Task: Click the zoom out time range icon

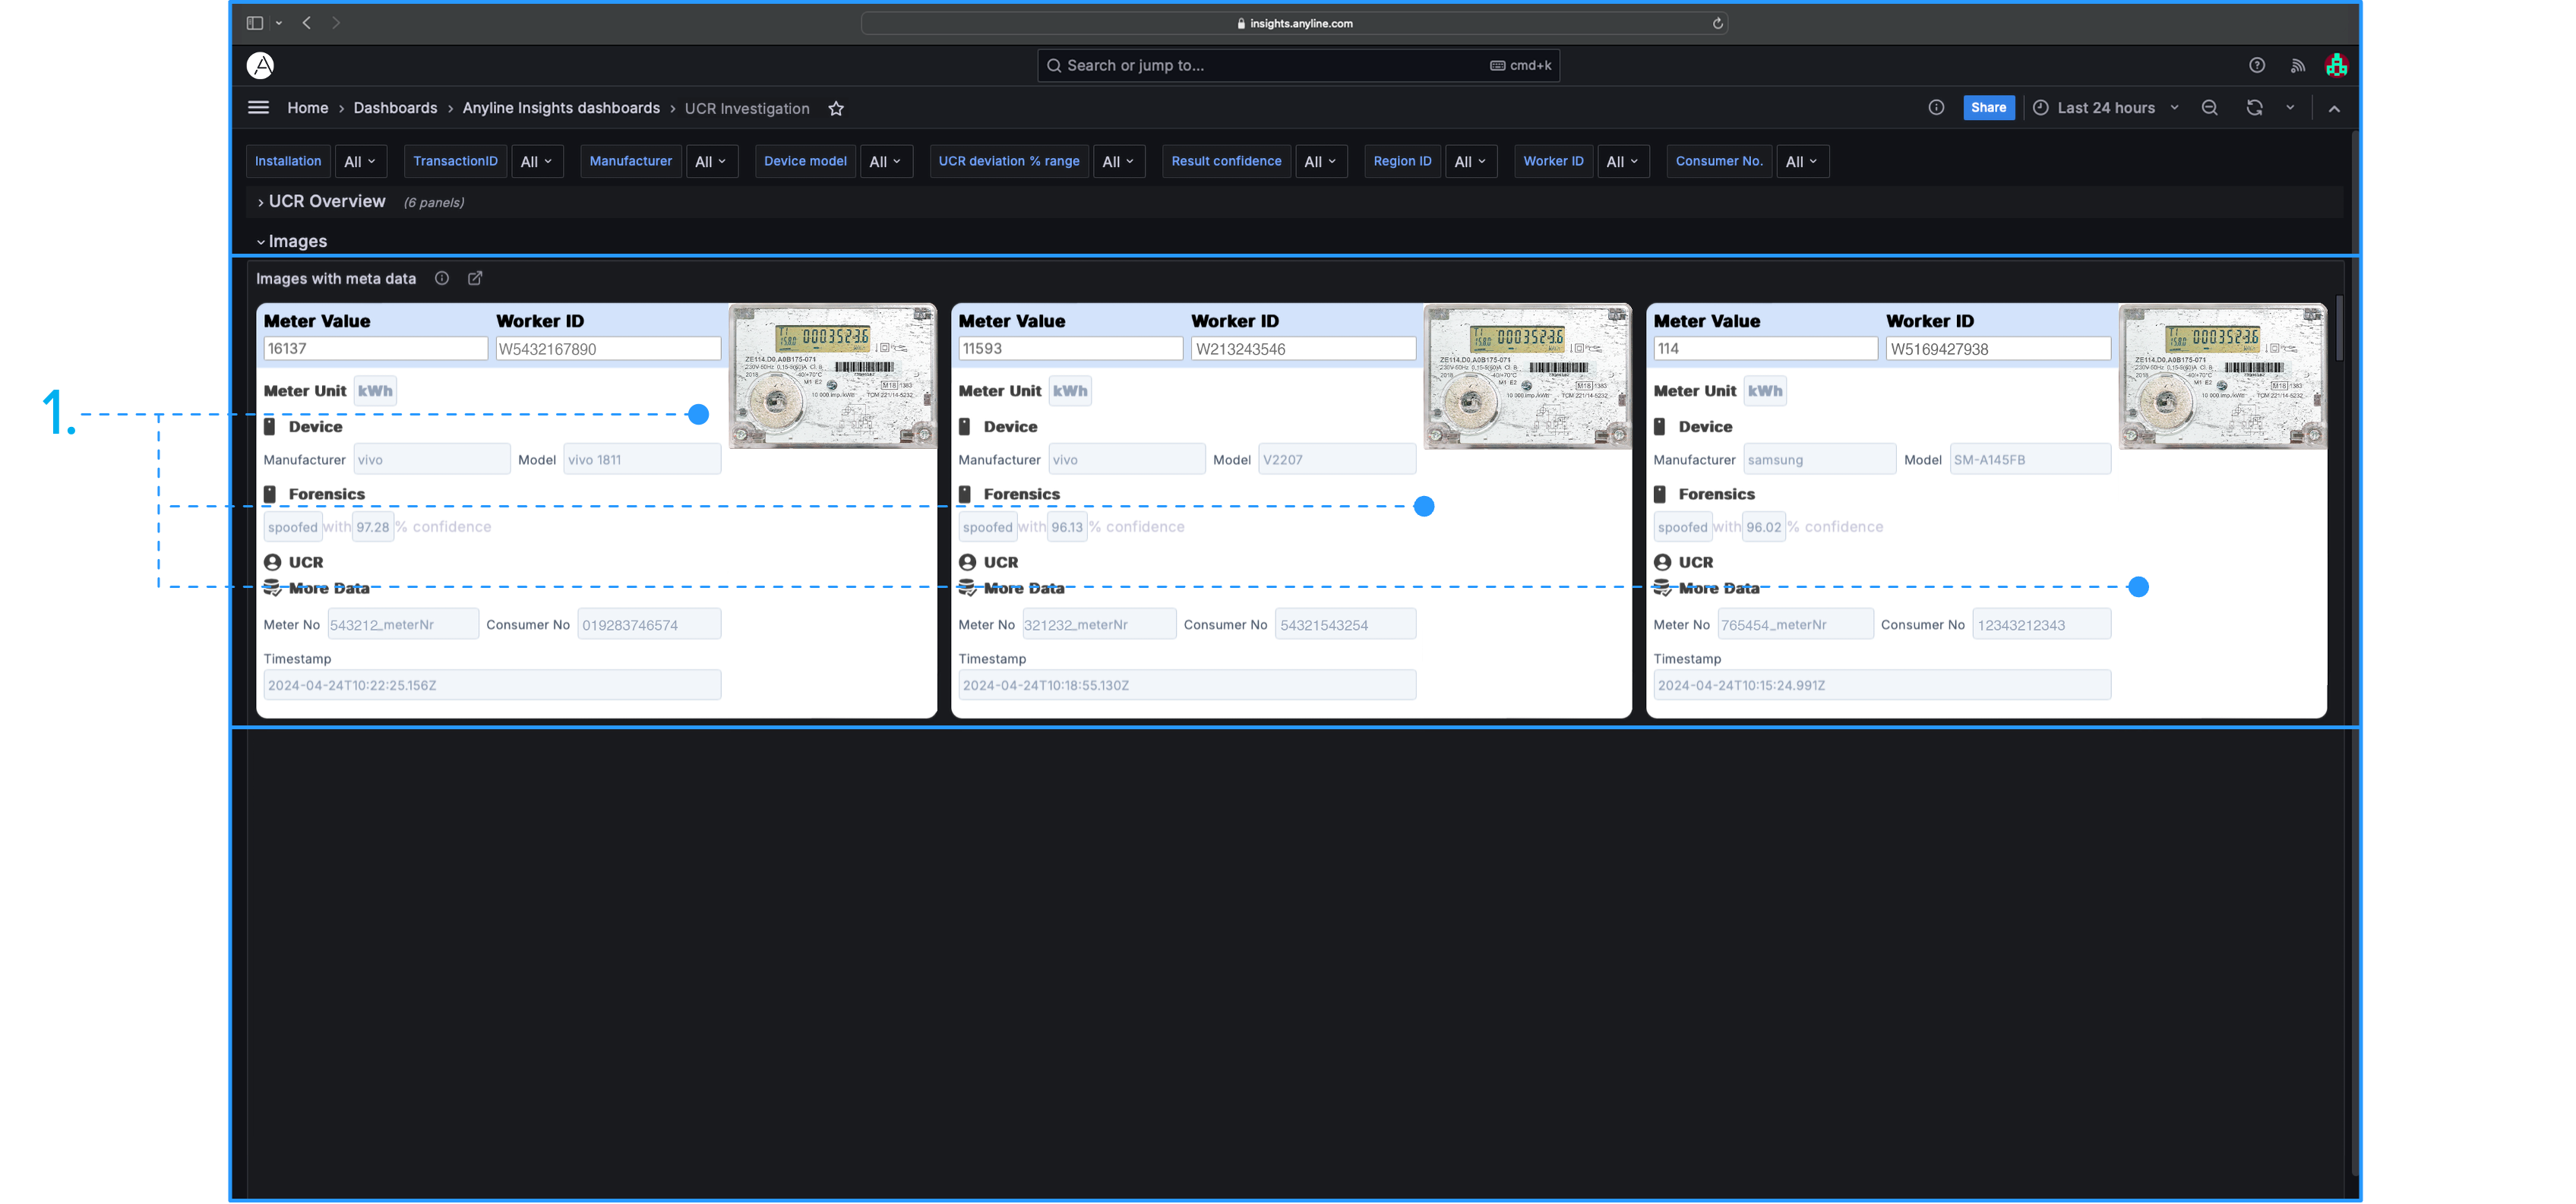Action: (2210, 108)
